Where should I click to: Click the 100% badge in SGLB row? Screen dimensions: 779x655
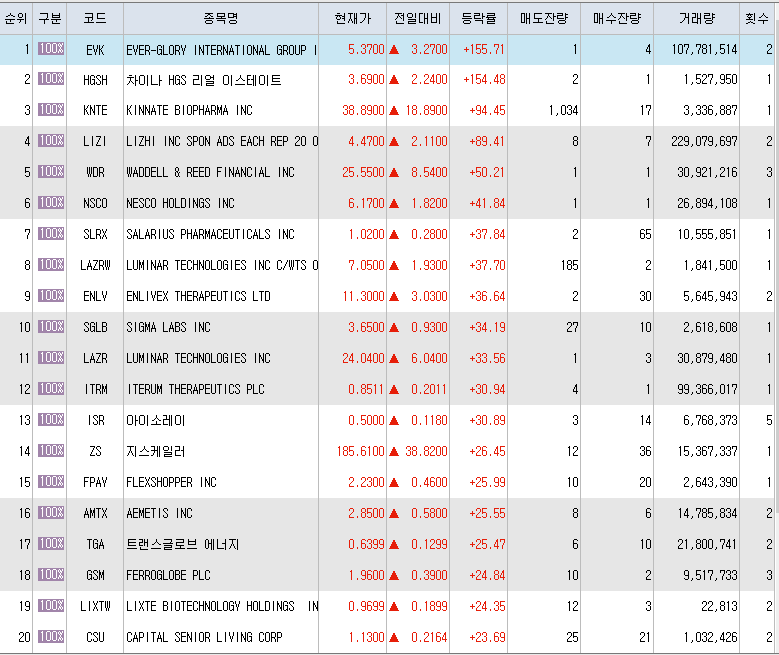[x=51, y=327]
